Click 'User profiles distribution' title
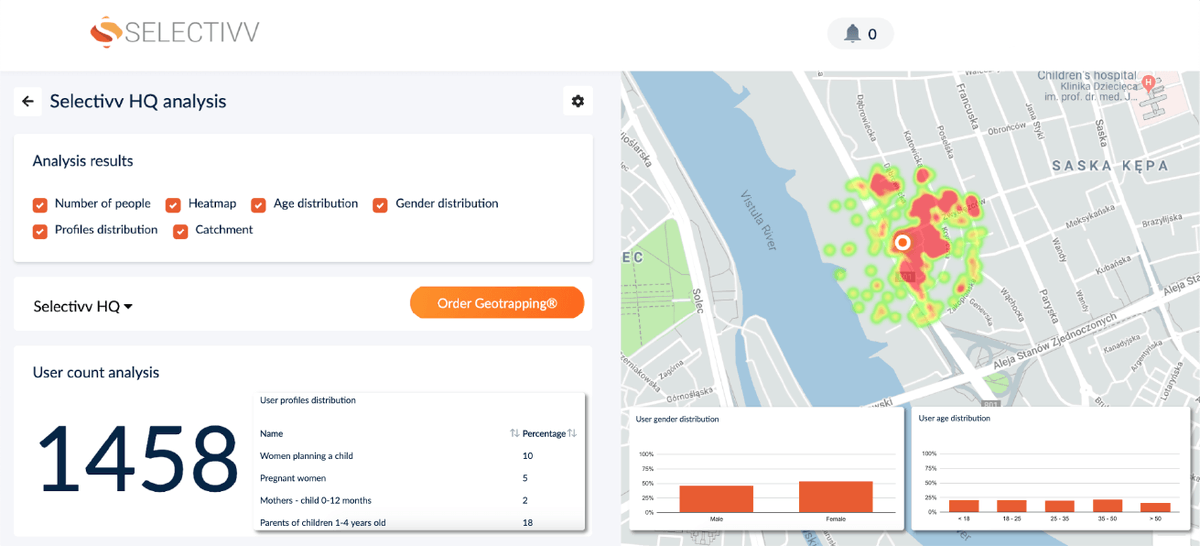This screenshot has width=1200, height=546. [307, 400]
